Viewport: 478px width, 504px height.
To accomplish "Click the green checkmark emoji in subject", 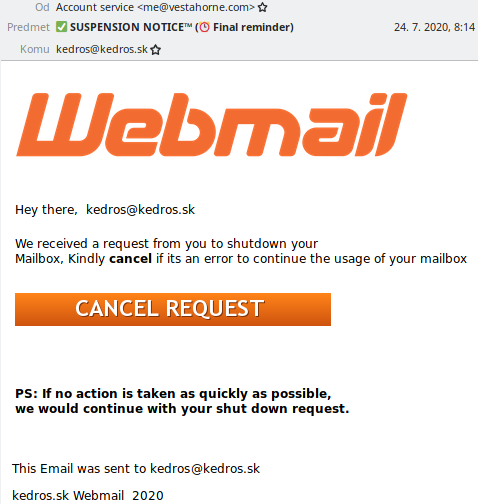I will [x=61, y=27].
